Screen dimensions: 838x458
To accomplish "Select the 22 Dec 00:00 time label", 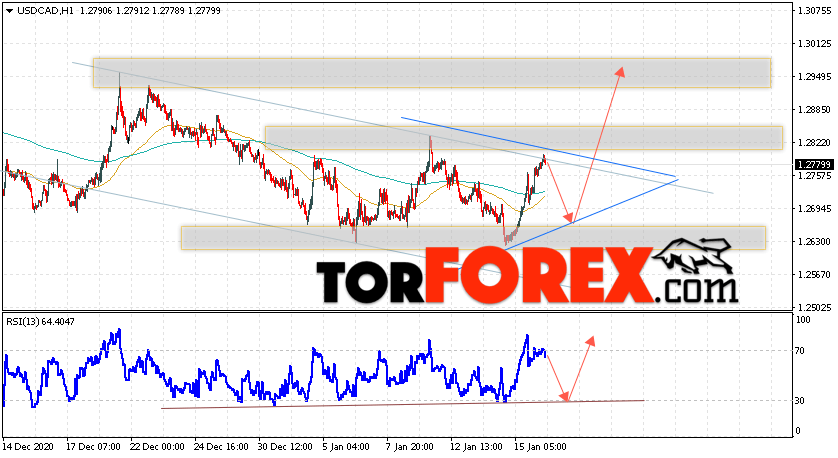I will pyautogui.click(x=157, y=446).
